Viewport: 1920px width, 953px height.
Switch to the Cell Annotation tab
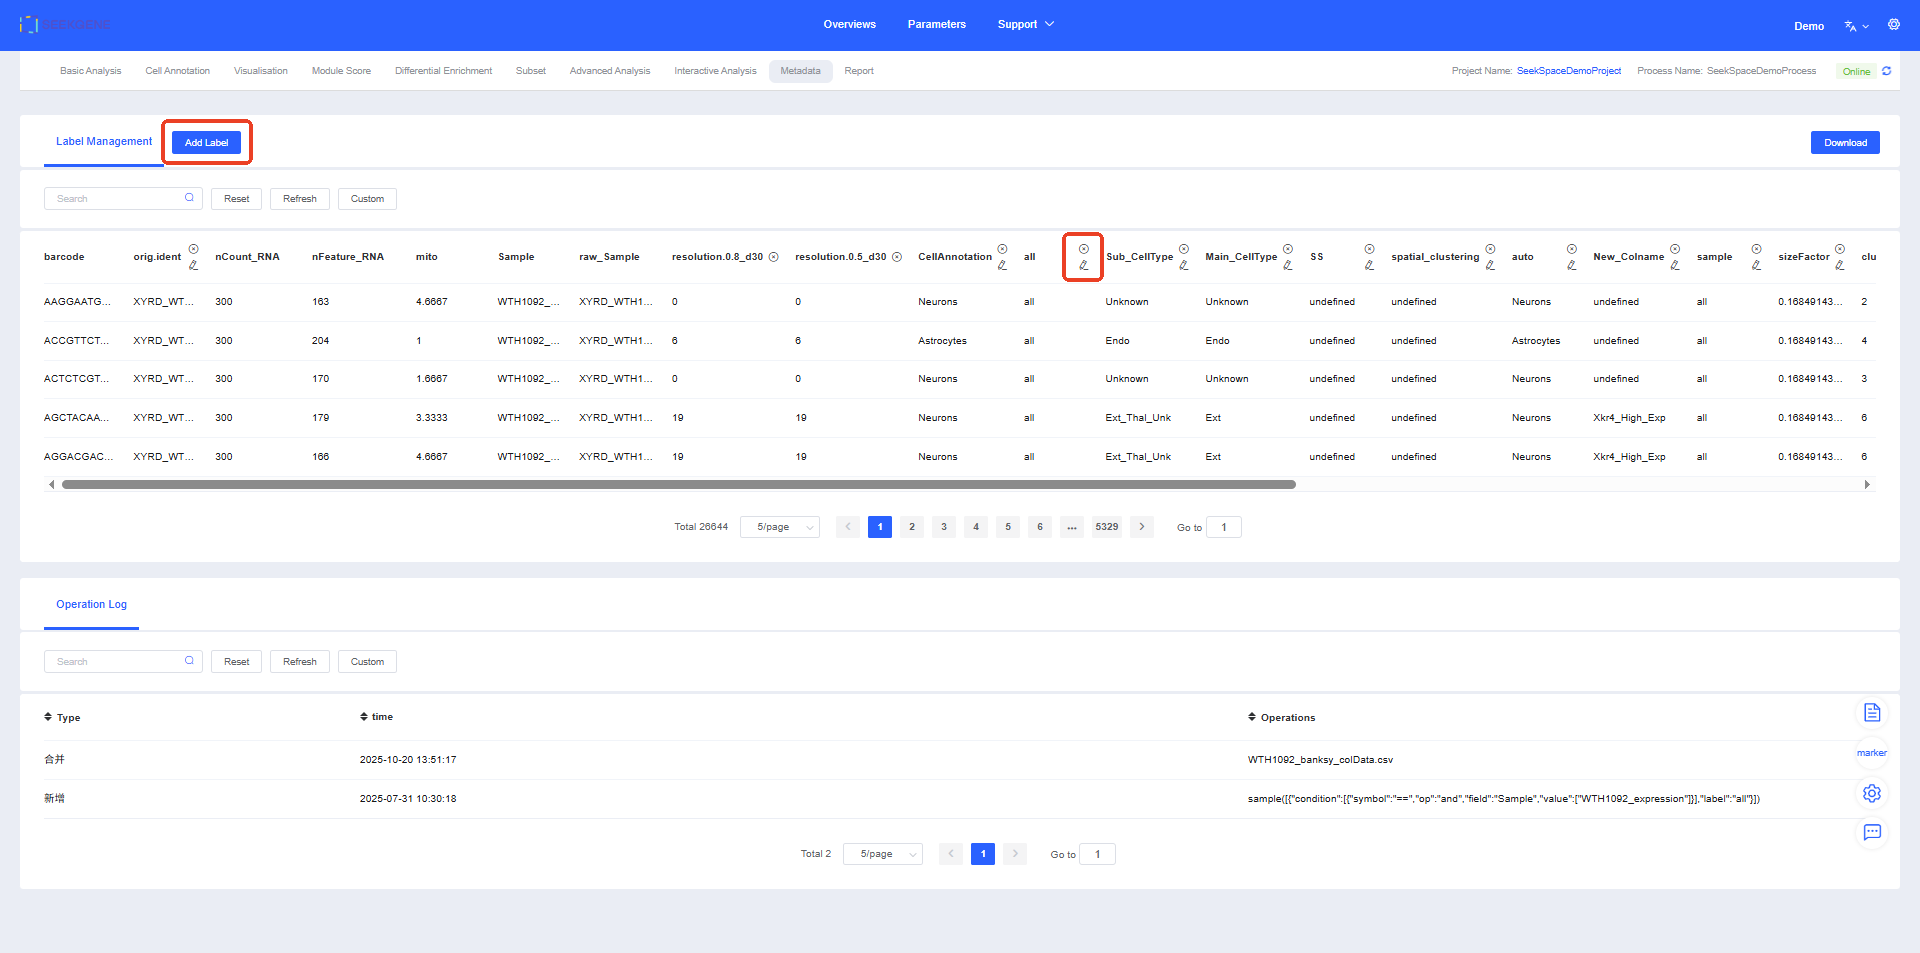(177, 71)
